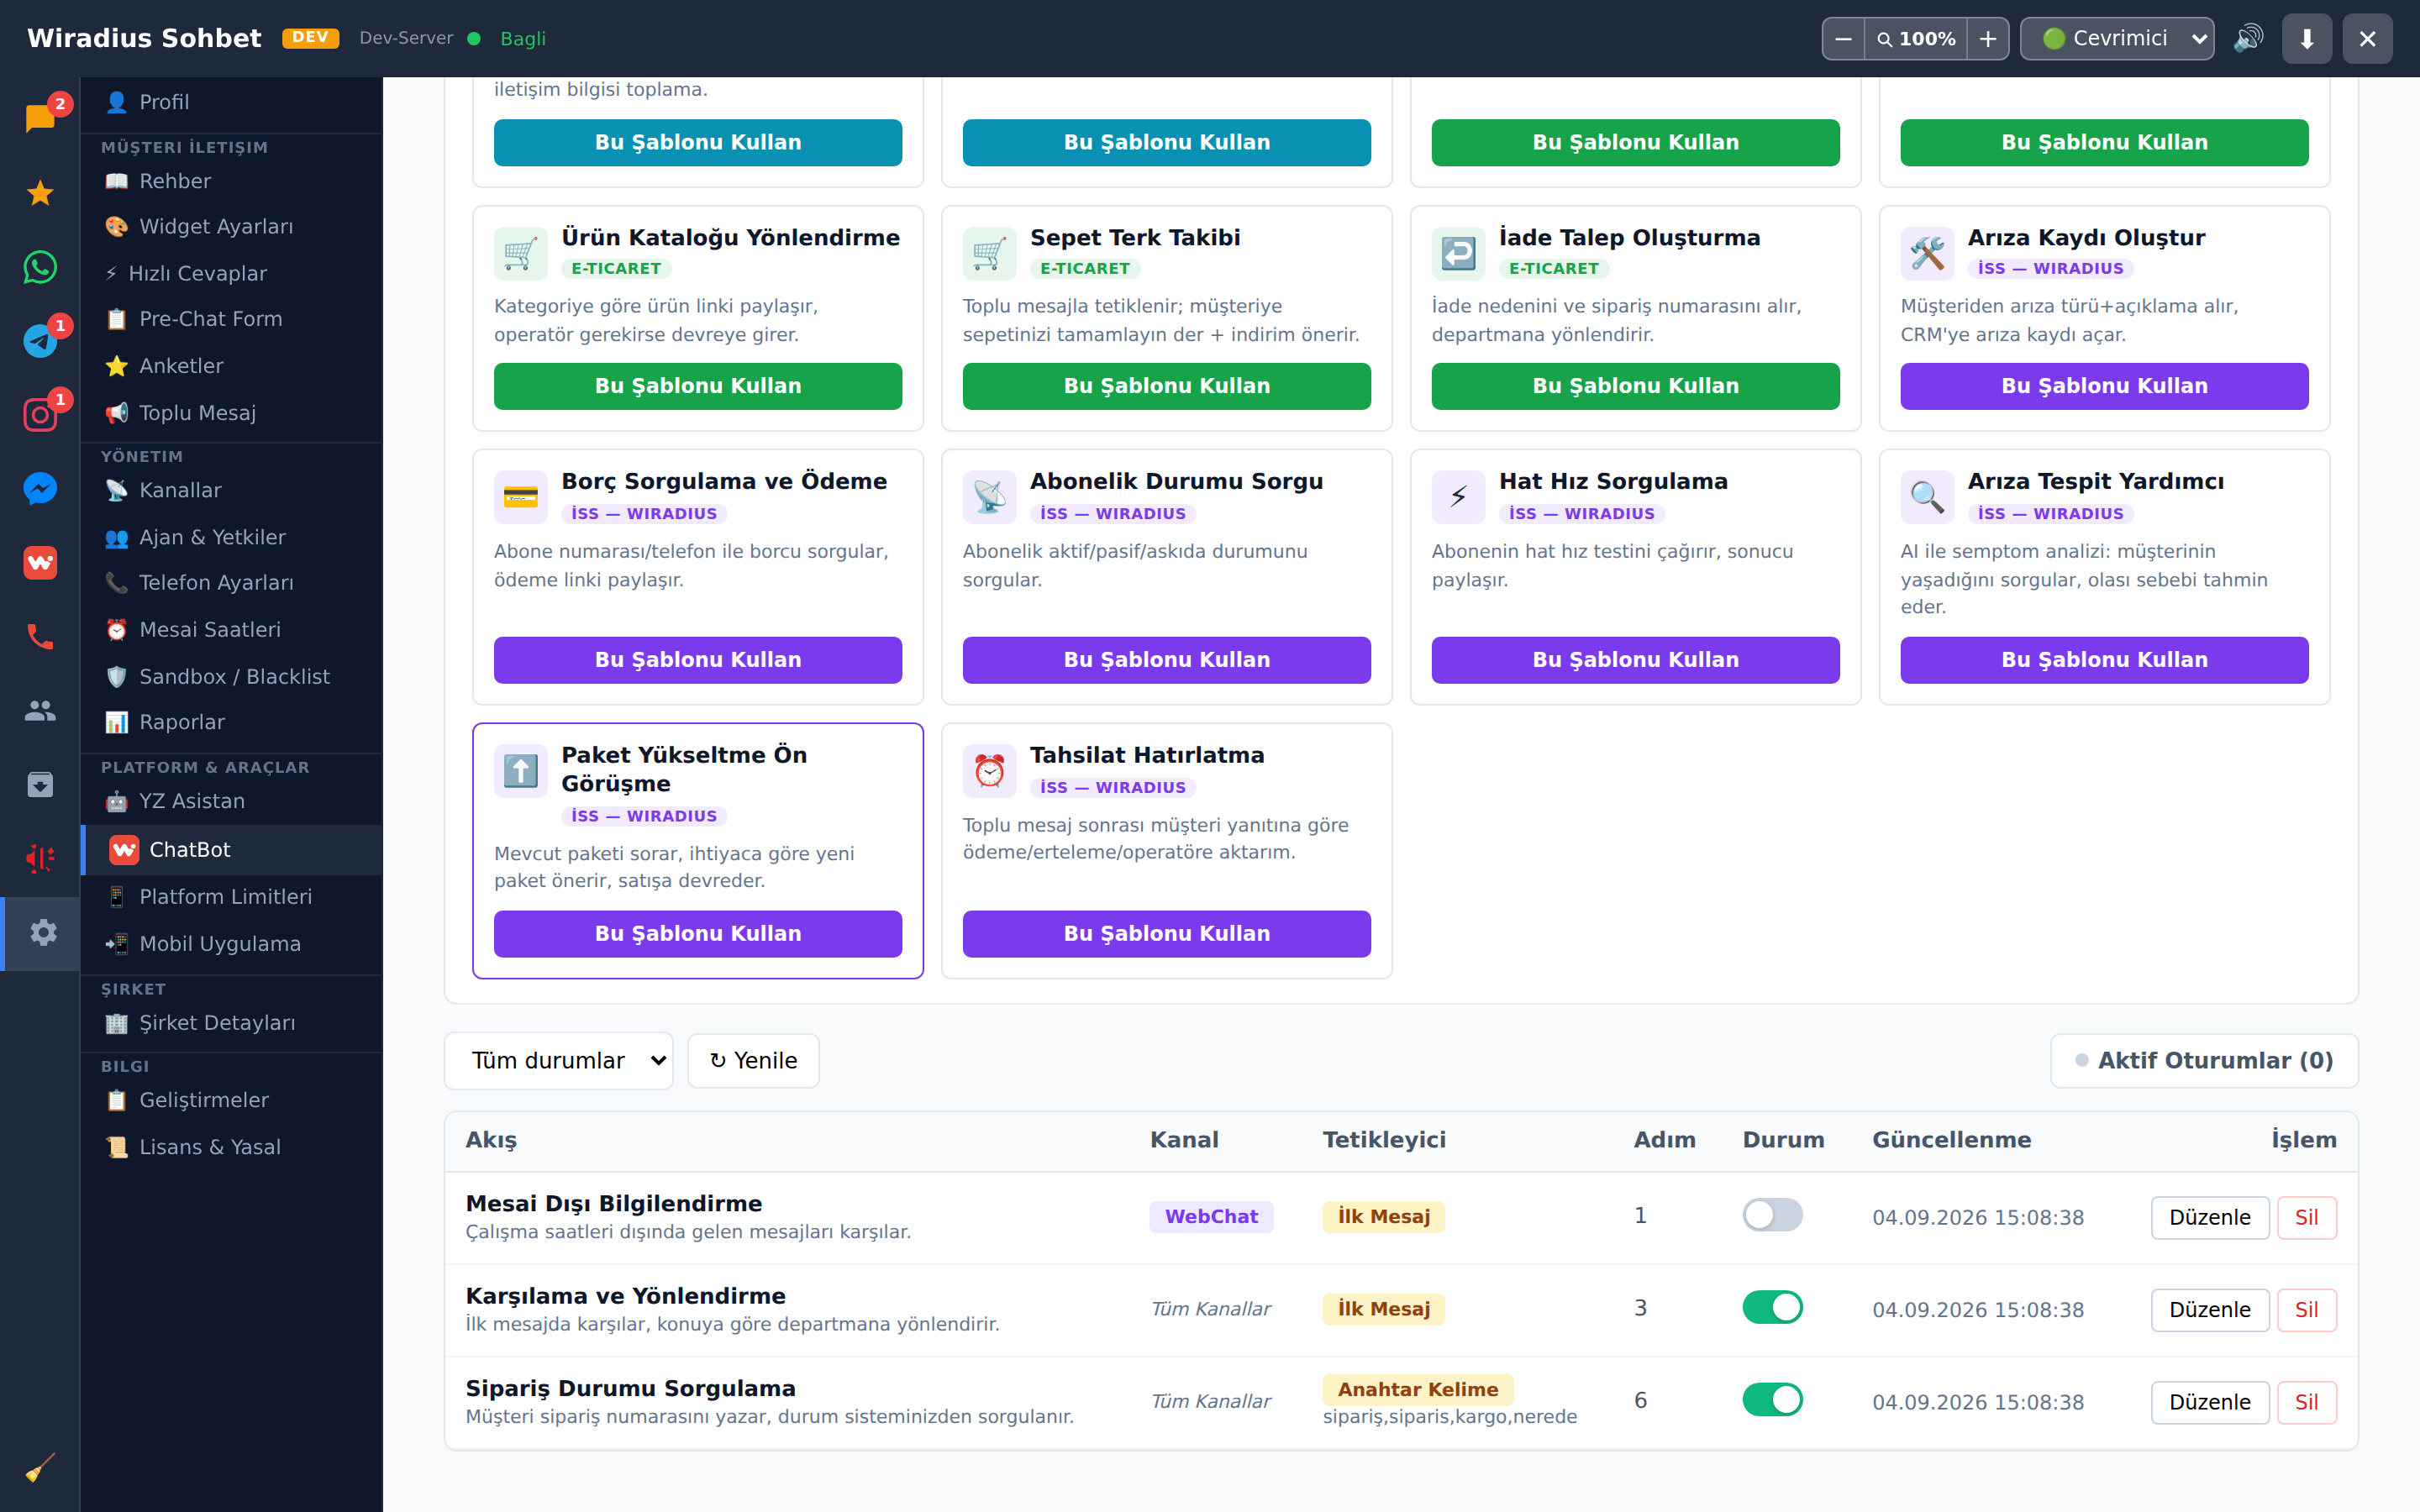Disable the Karşılama ve Yönlendirme toggle
Image resolution: width=2420 pixels, height=1512 pixels.
click(x=1772, y=1308)
